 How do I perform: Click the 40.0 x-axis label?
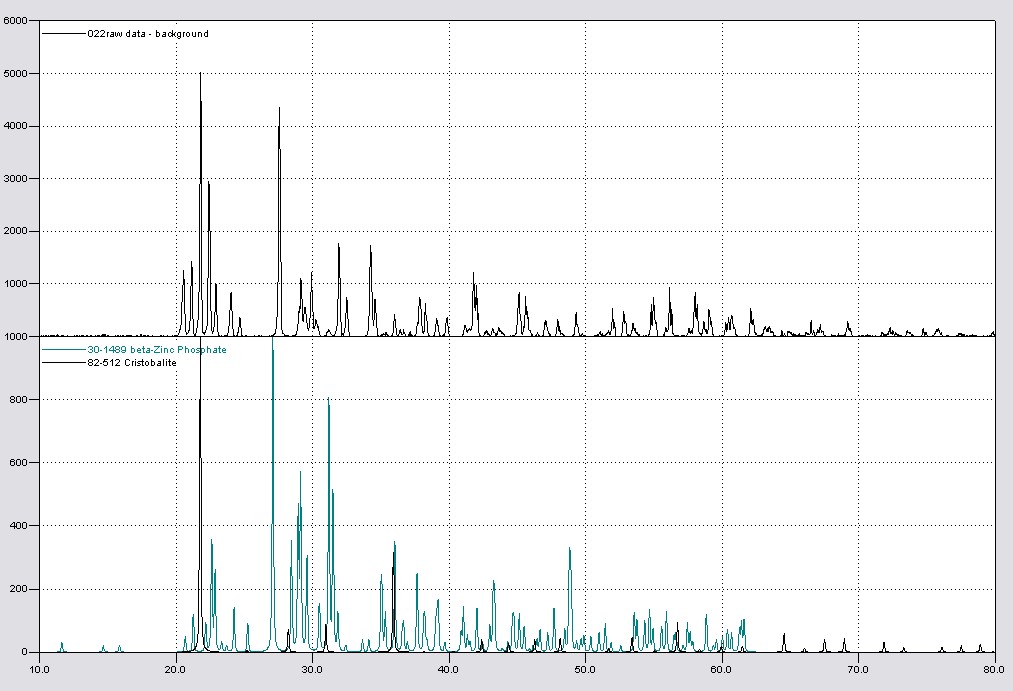448,670
